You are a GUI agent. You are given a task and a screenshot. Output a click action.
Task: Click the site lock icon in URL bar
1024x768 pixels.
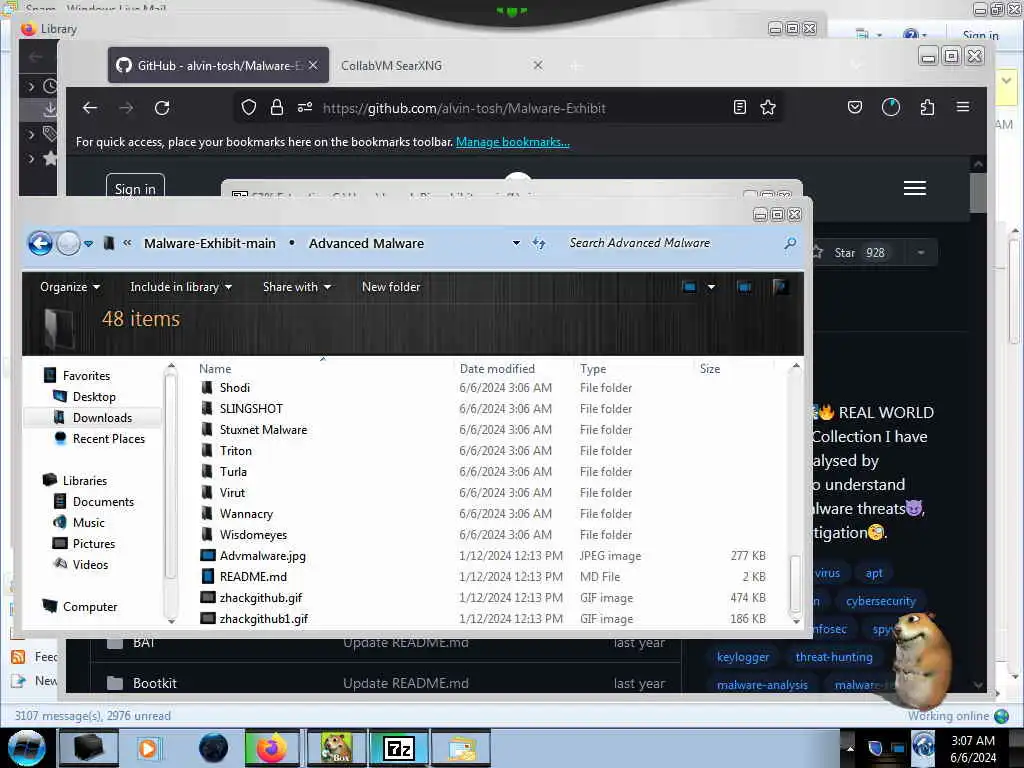pyautogui.click(x=277, y=108)
